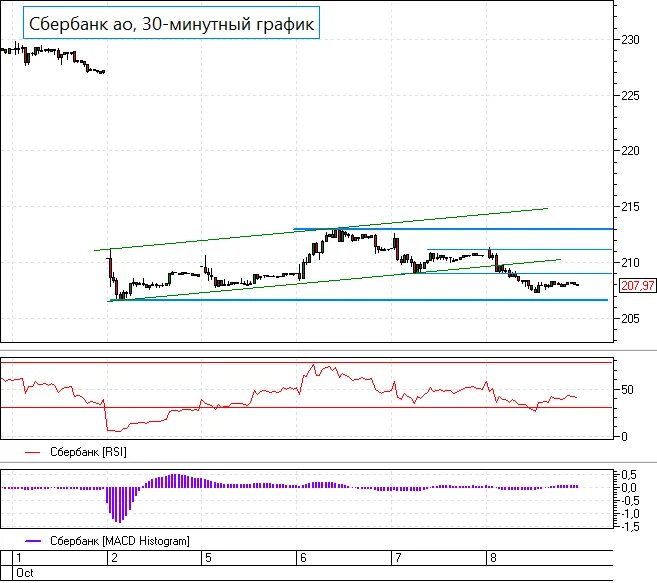Click the purple MACD Histogram legend marker
The width and height of the screenshot is (657, 583).
pos(33,541)
